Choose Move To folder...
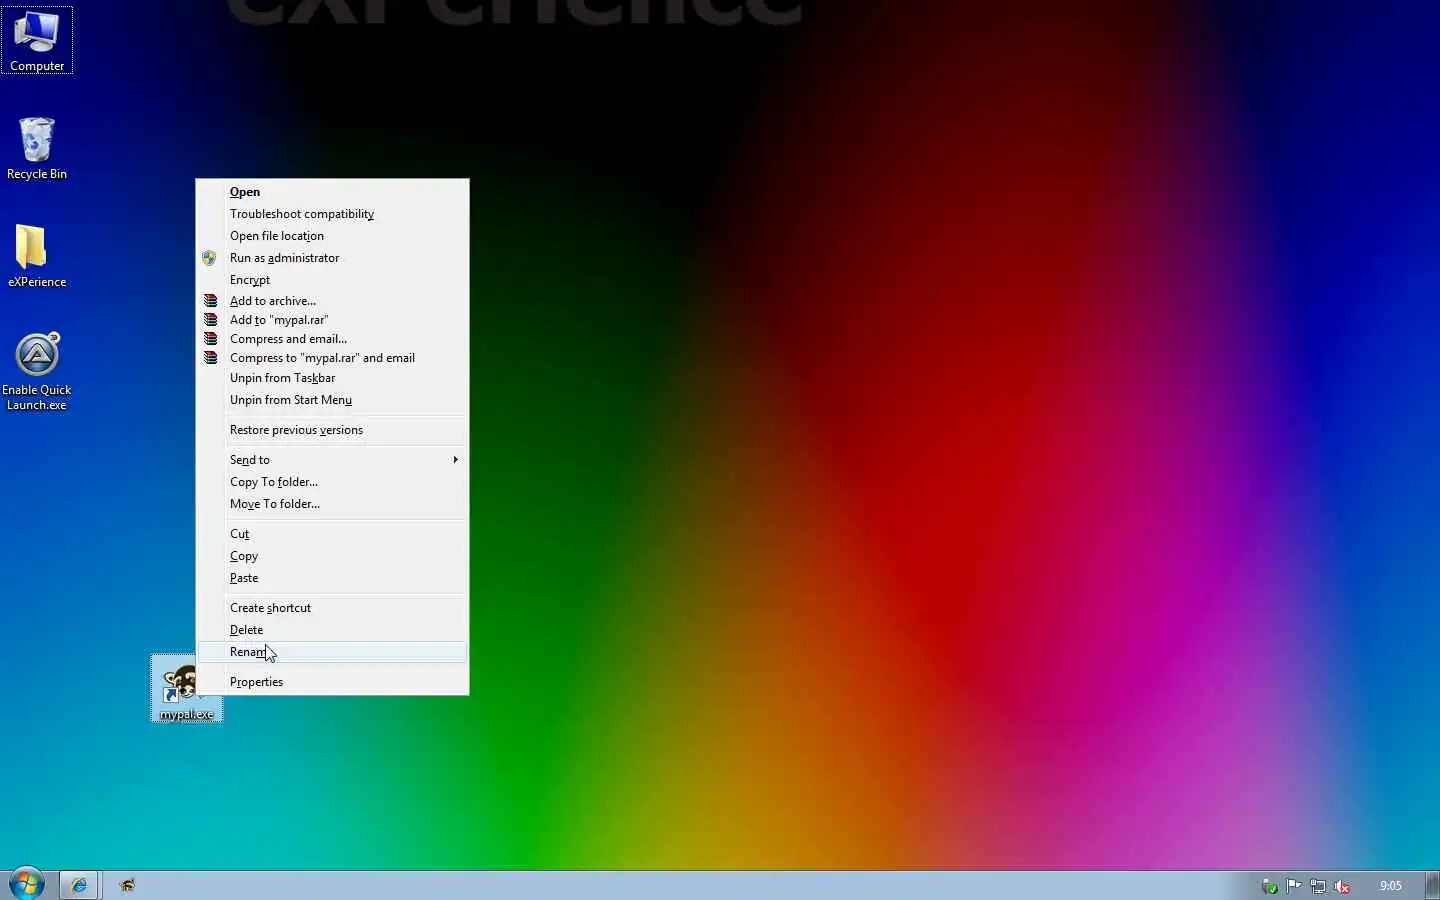 click(332, 504)
